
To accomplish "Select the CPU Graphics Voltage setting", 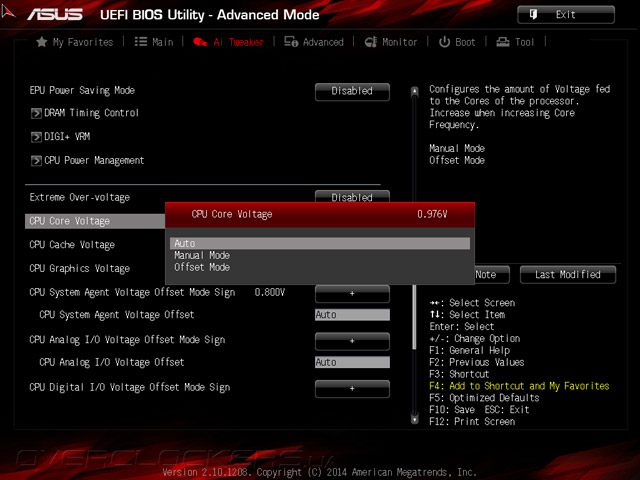I will pyautogui.click(x=80, y=268).
